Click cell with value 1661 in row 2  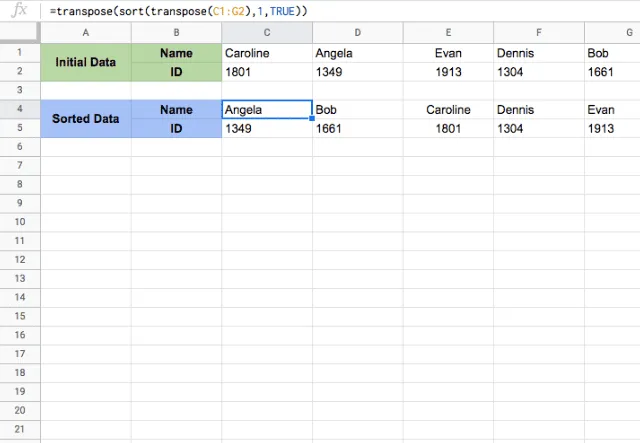click(x=612, y=72)
